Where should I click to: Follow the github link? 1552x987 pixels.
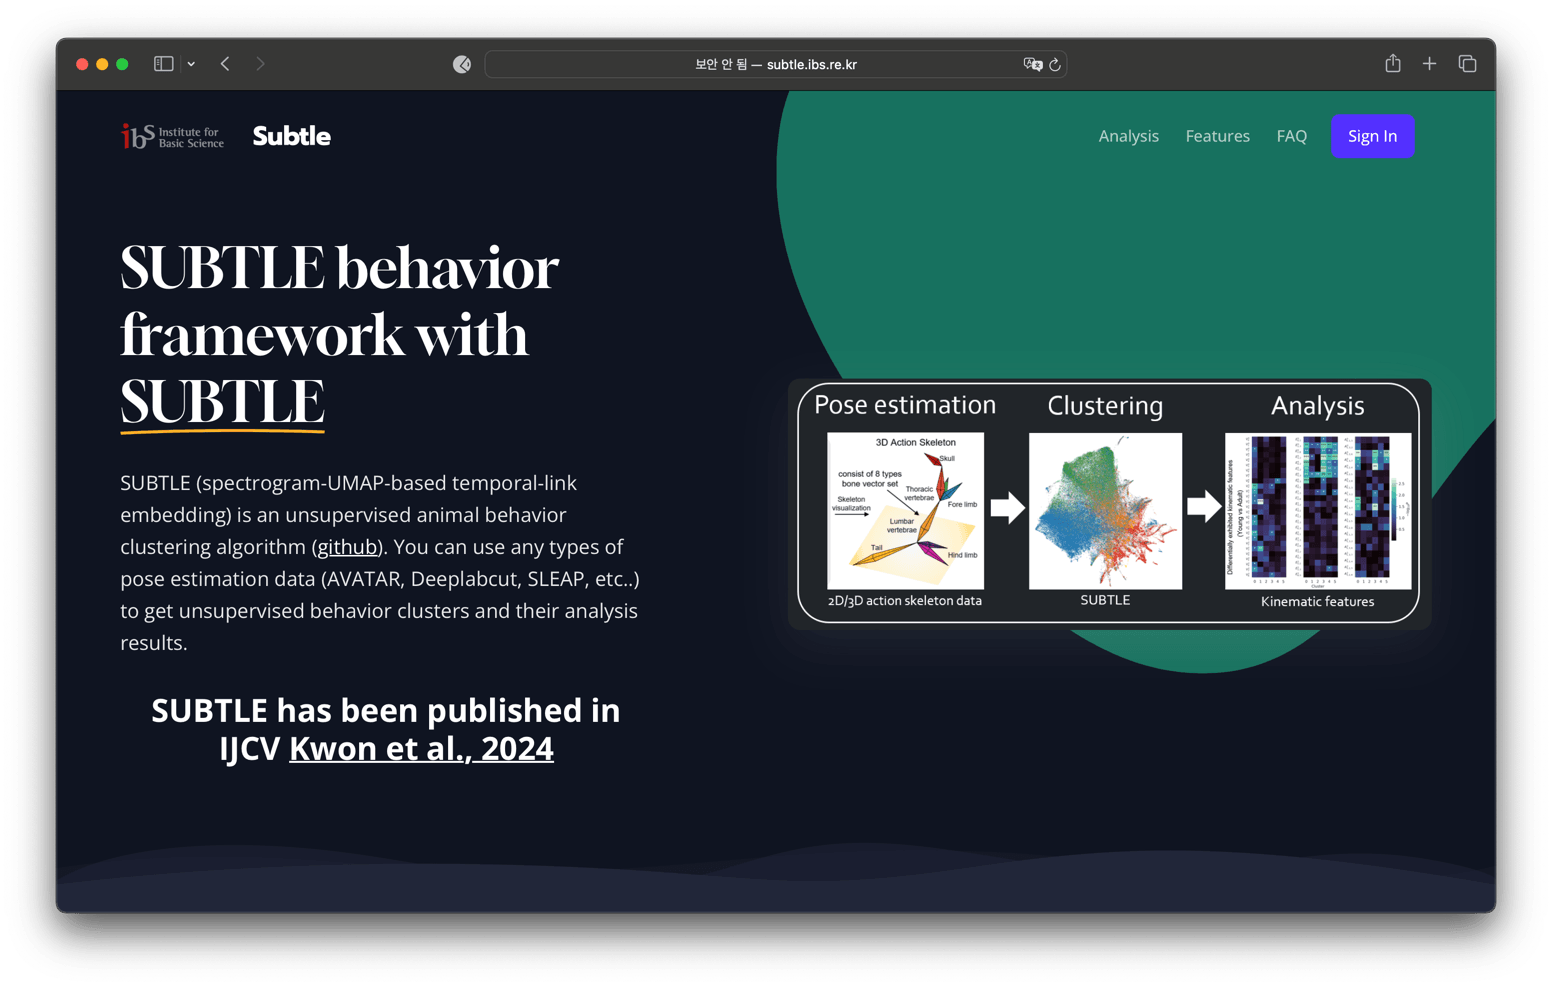347,547
